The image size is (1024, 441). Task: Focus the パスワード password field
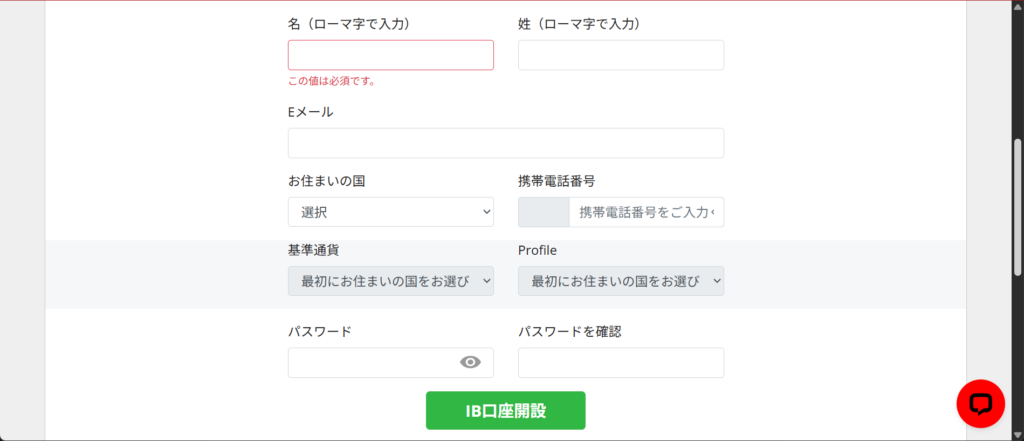pos(370,362)
